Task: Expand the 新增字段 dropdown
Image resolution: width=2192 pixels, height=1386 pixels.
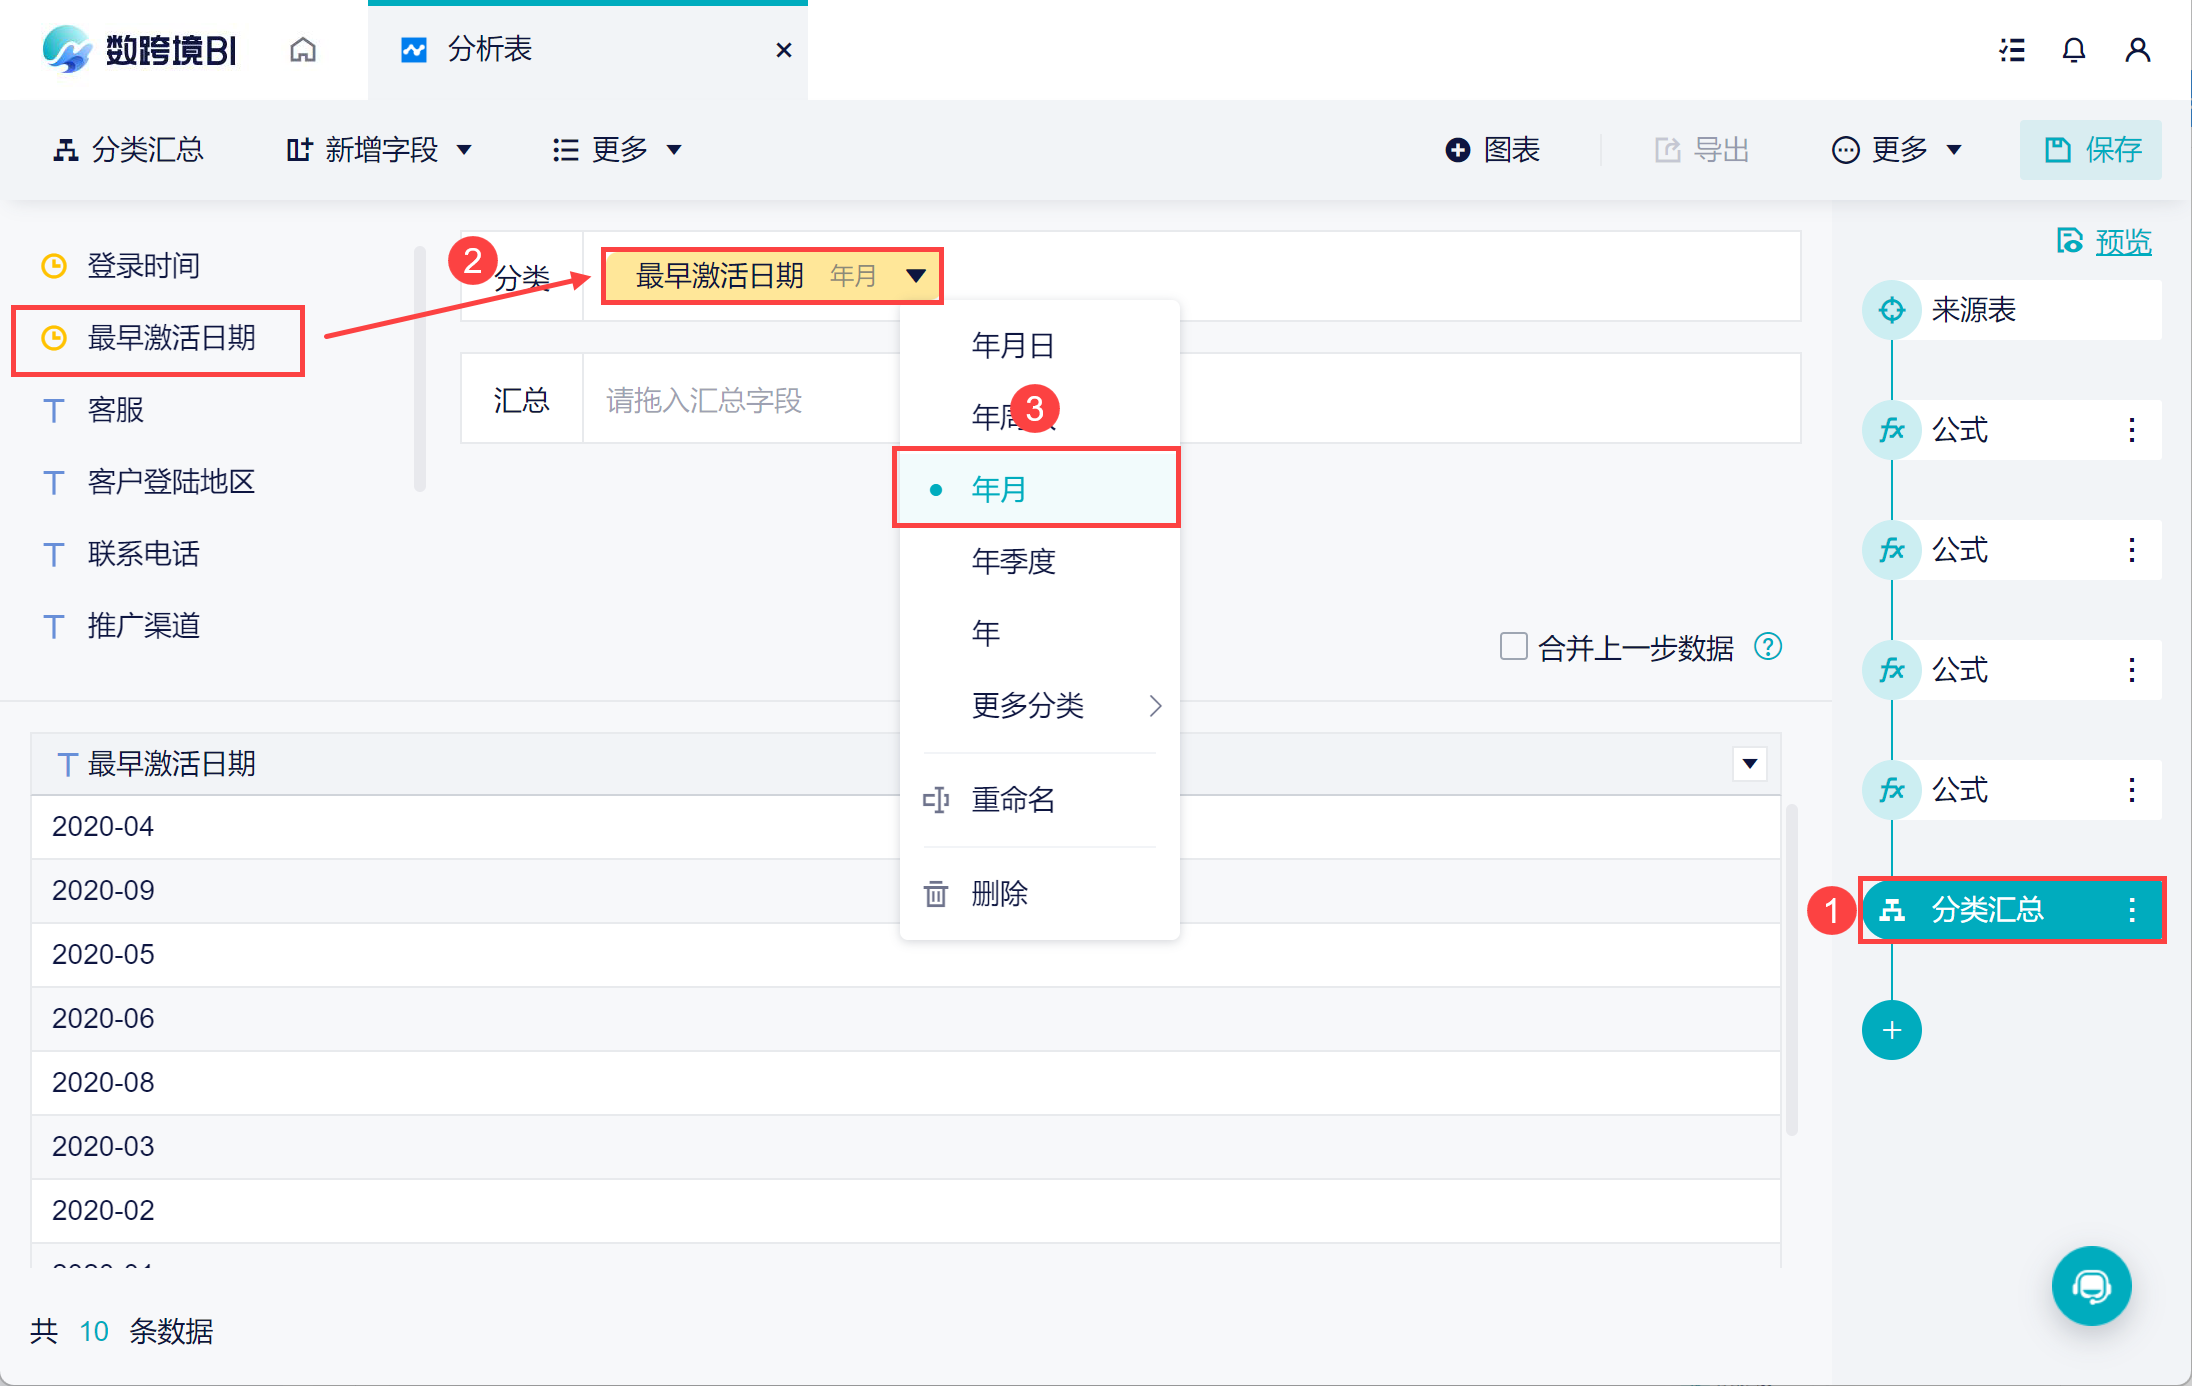Action: click(x=380, y=150)
